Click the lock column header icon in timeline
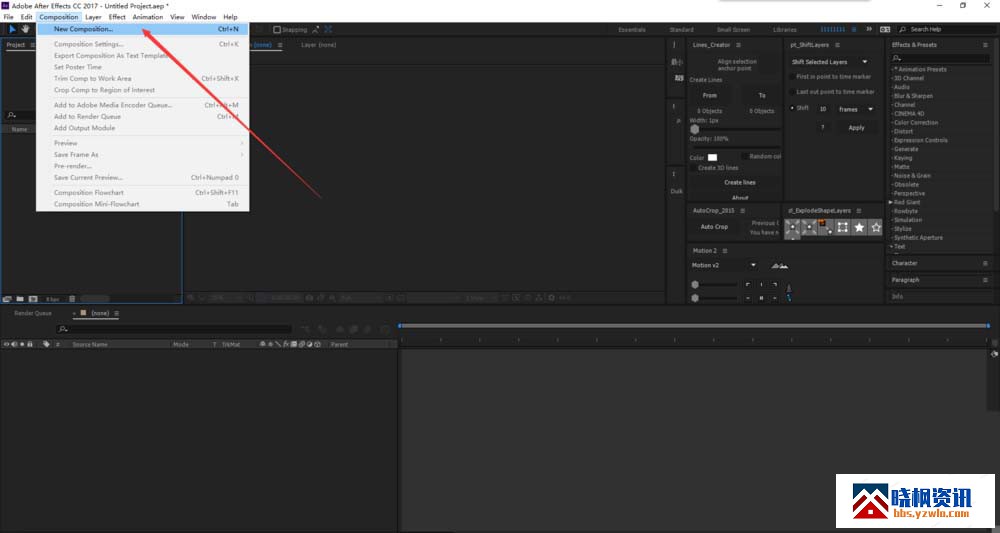 (x=29, y=344)
